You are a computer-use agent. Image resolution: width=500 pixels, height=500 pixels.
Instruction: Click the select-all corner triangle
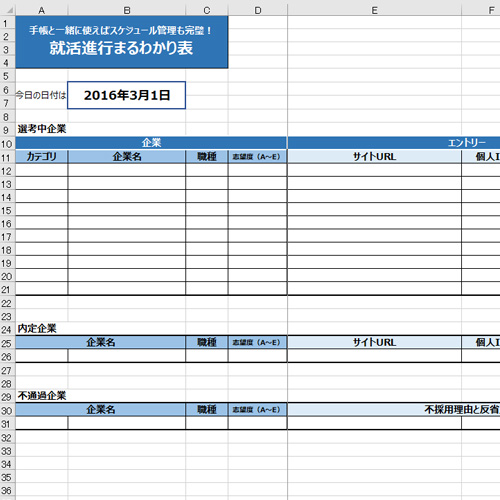point(8,10)
